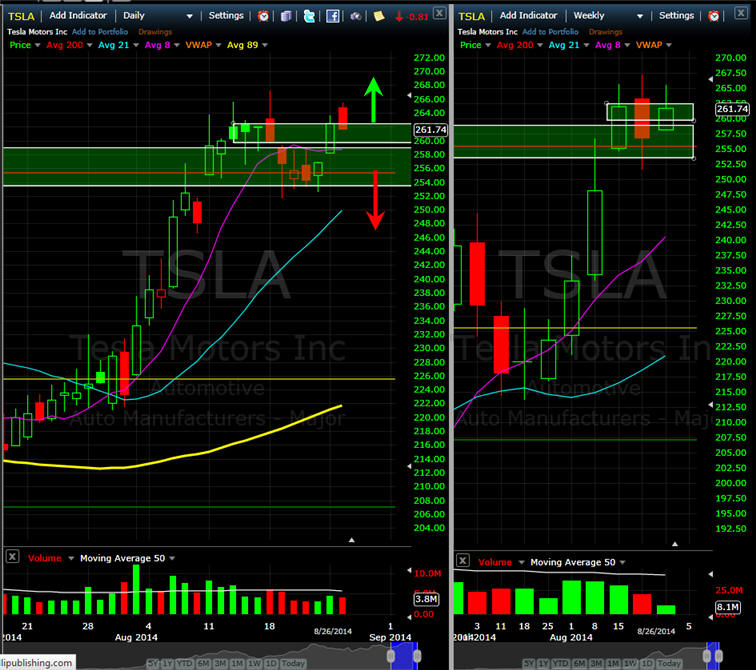Open the yellow sticky note icon
This screenshot has height=670, width=756.
coord(379,16)
